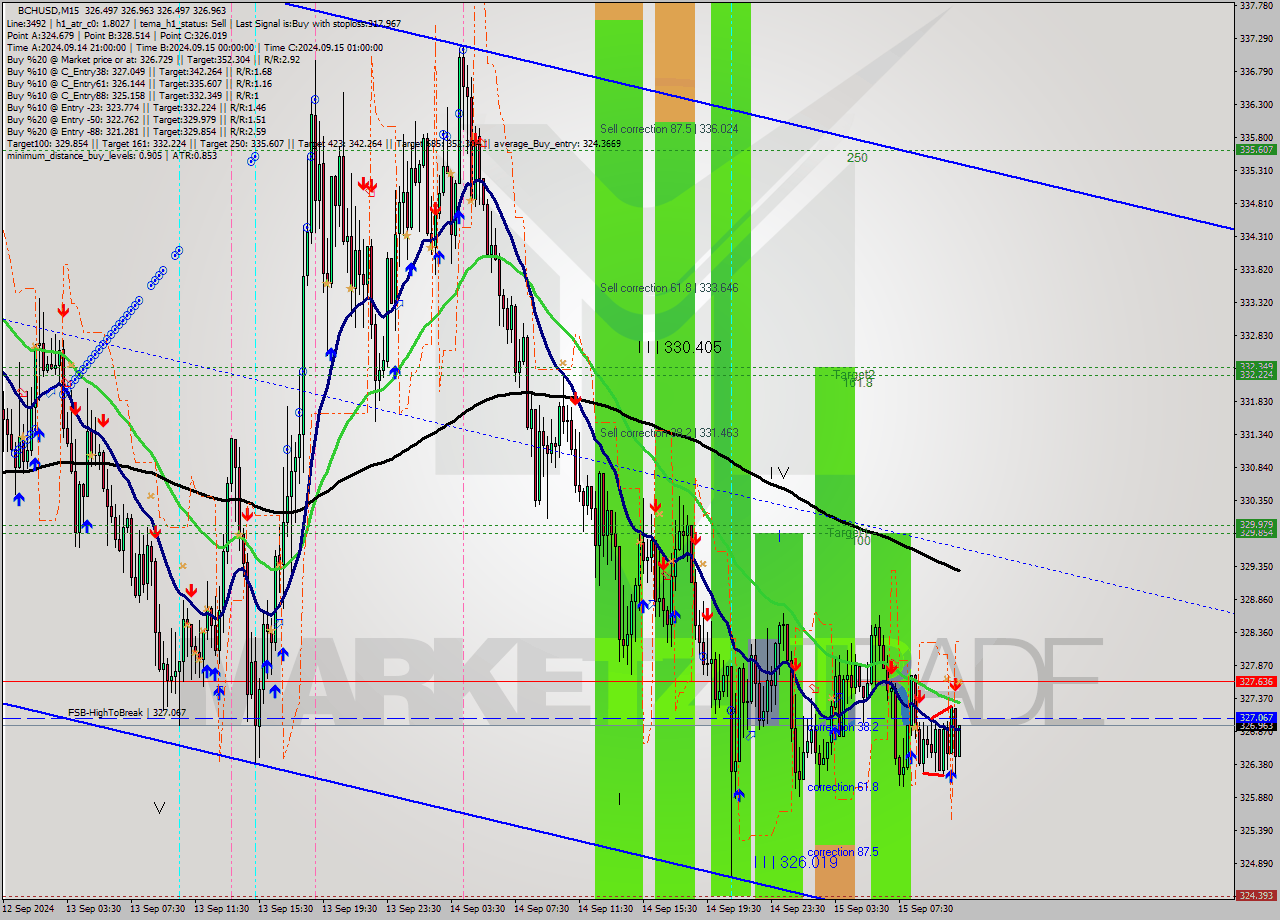1280x920 pixels.
Task: Click the red 327.636 price tag
Action: [x=1256, y=681]
